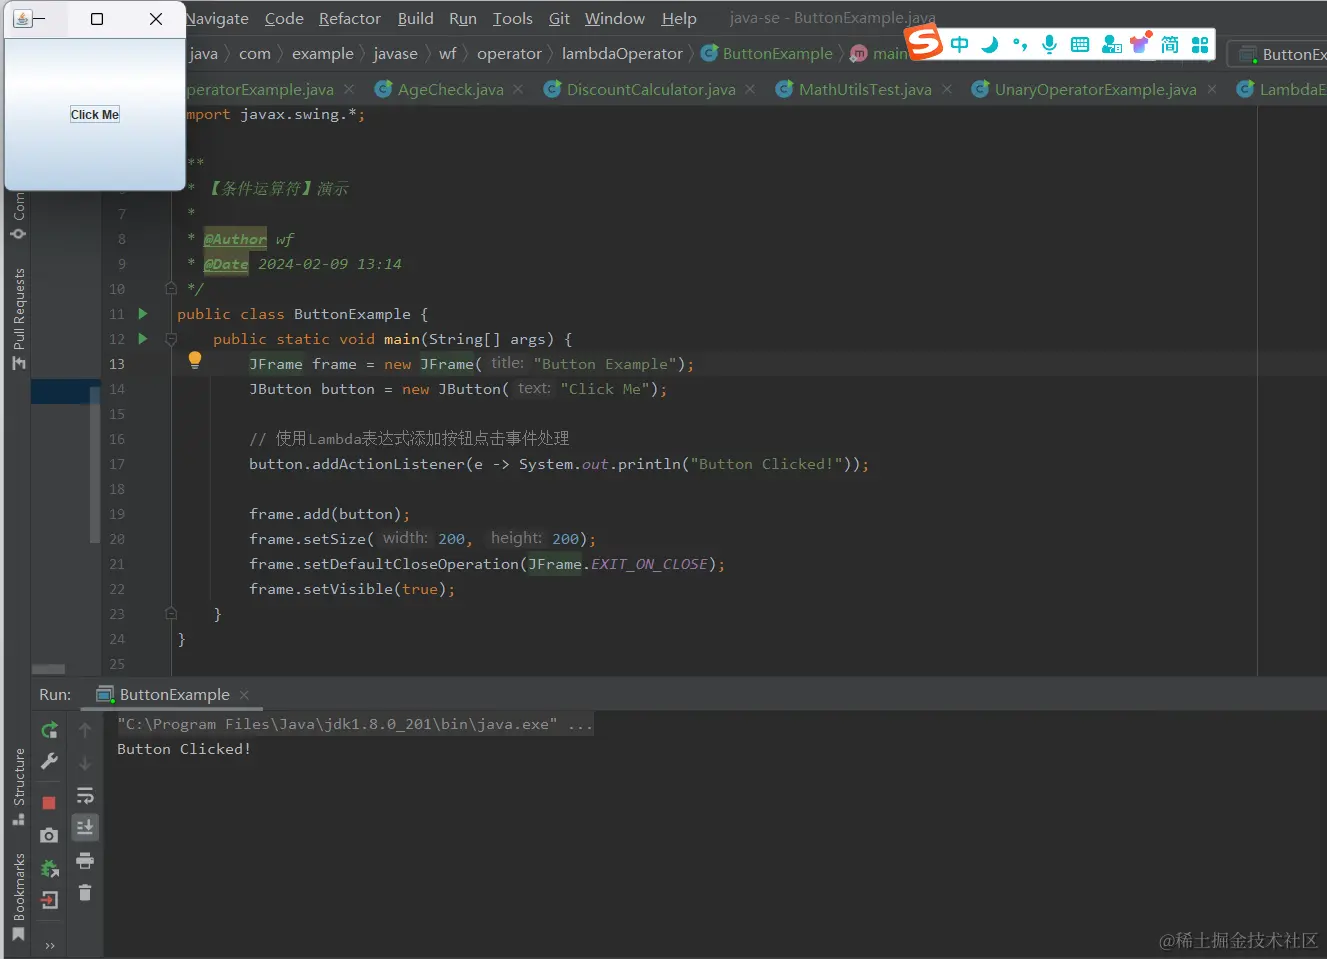
Task: Toggle scroll to end of console
Action: pyautogui.click(x=85, y=827)
